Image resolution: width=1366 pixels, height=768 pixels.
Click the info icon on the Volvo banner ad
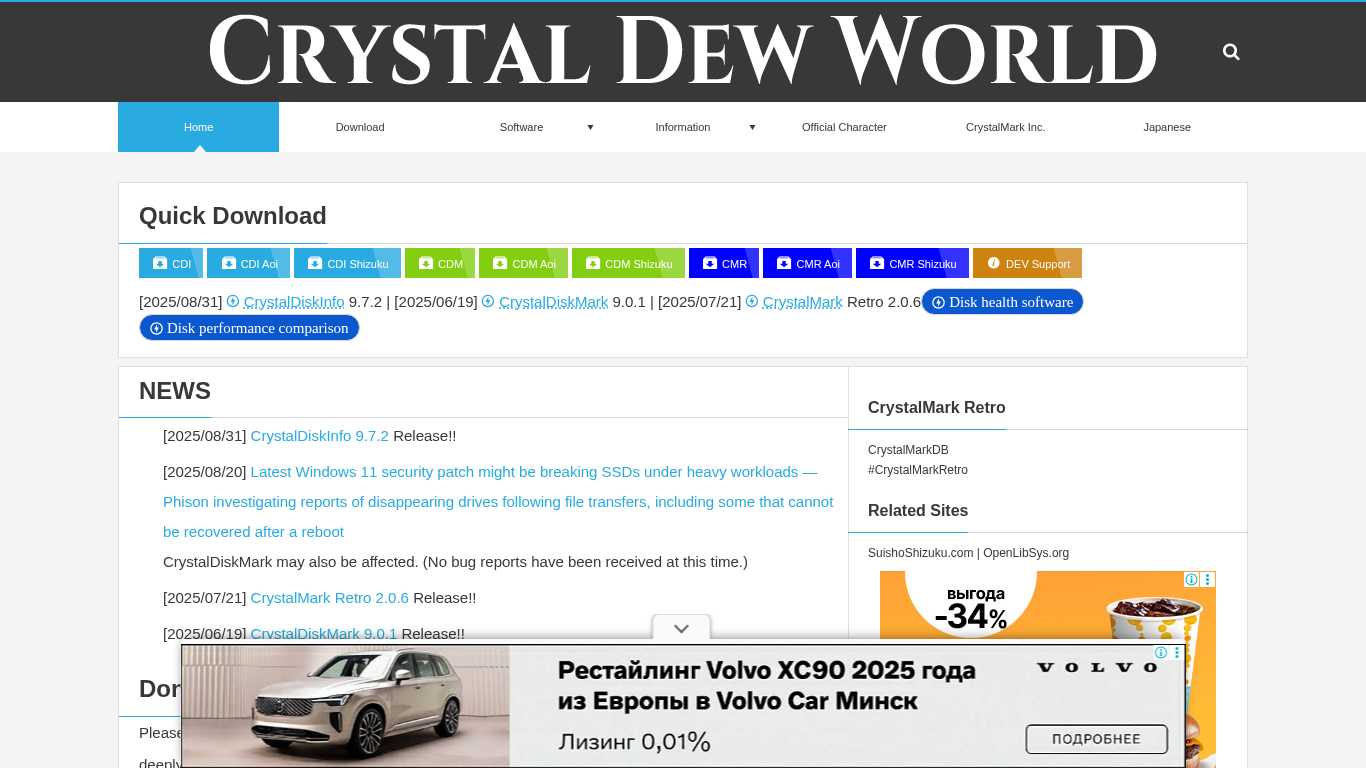click(1161, 653)
